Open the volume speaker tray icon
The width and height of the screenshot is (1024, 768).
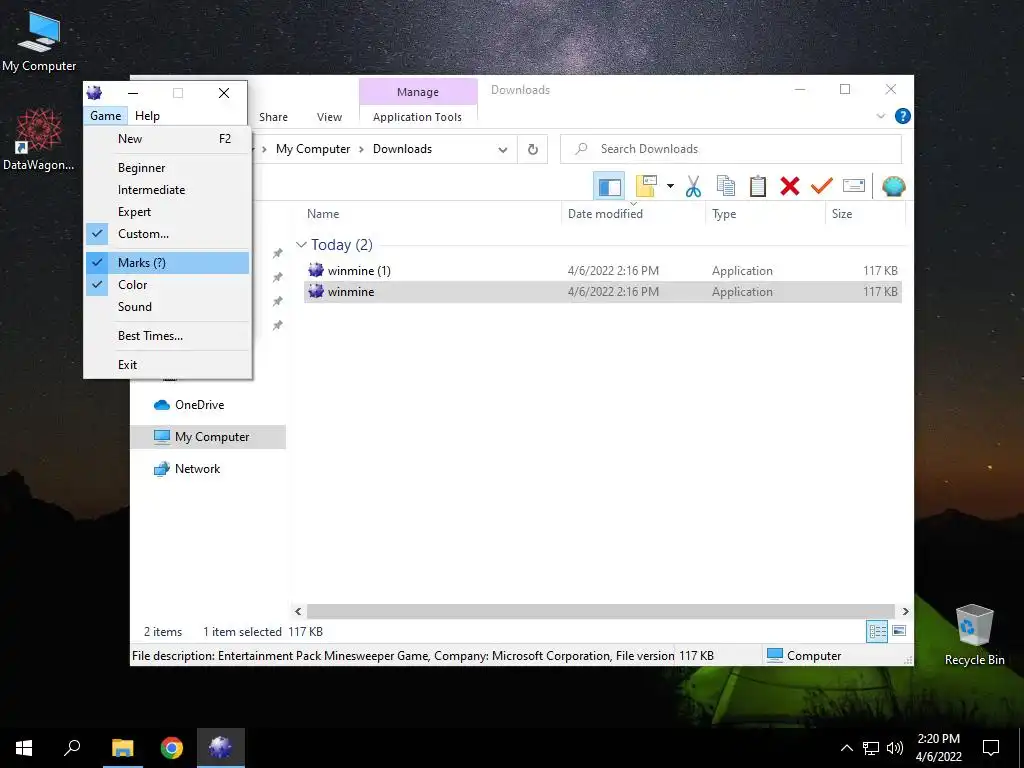coord(895,748)
